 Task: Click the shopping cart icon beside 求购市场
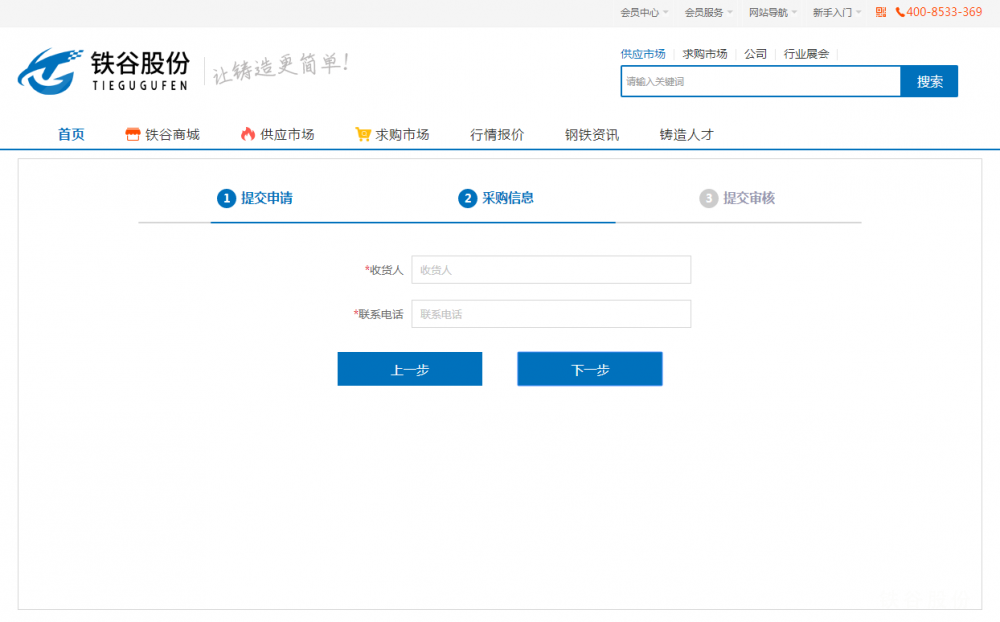tap(363, 134)
